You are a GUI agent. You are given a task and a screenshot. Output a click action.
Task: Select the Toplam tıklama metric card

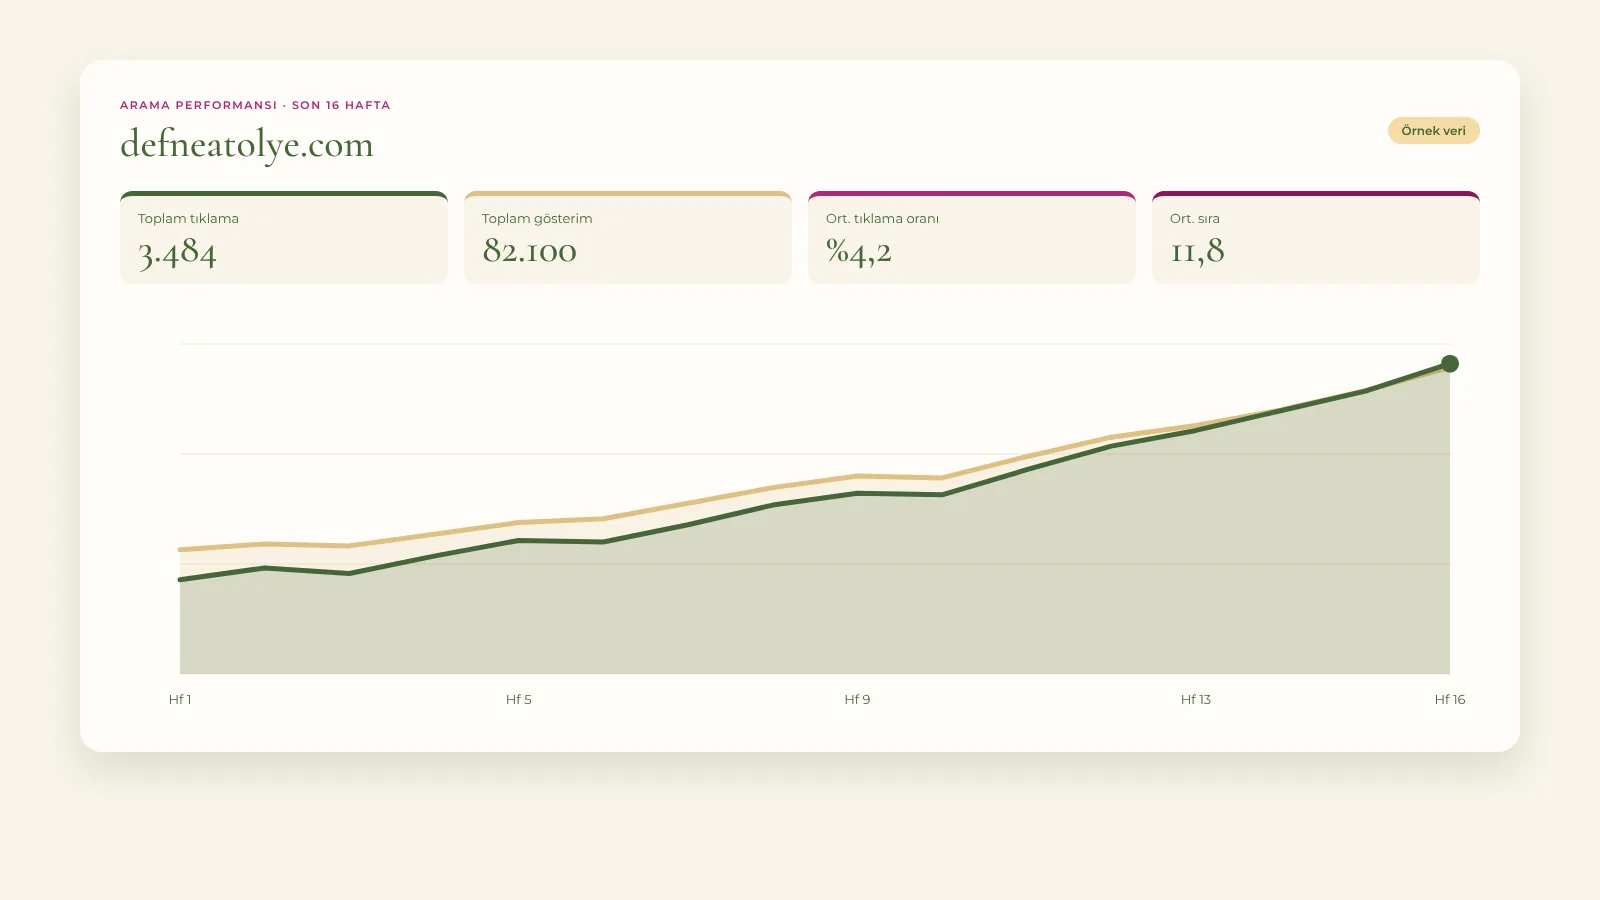click(284, 238)
